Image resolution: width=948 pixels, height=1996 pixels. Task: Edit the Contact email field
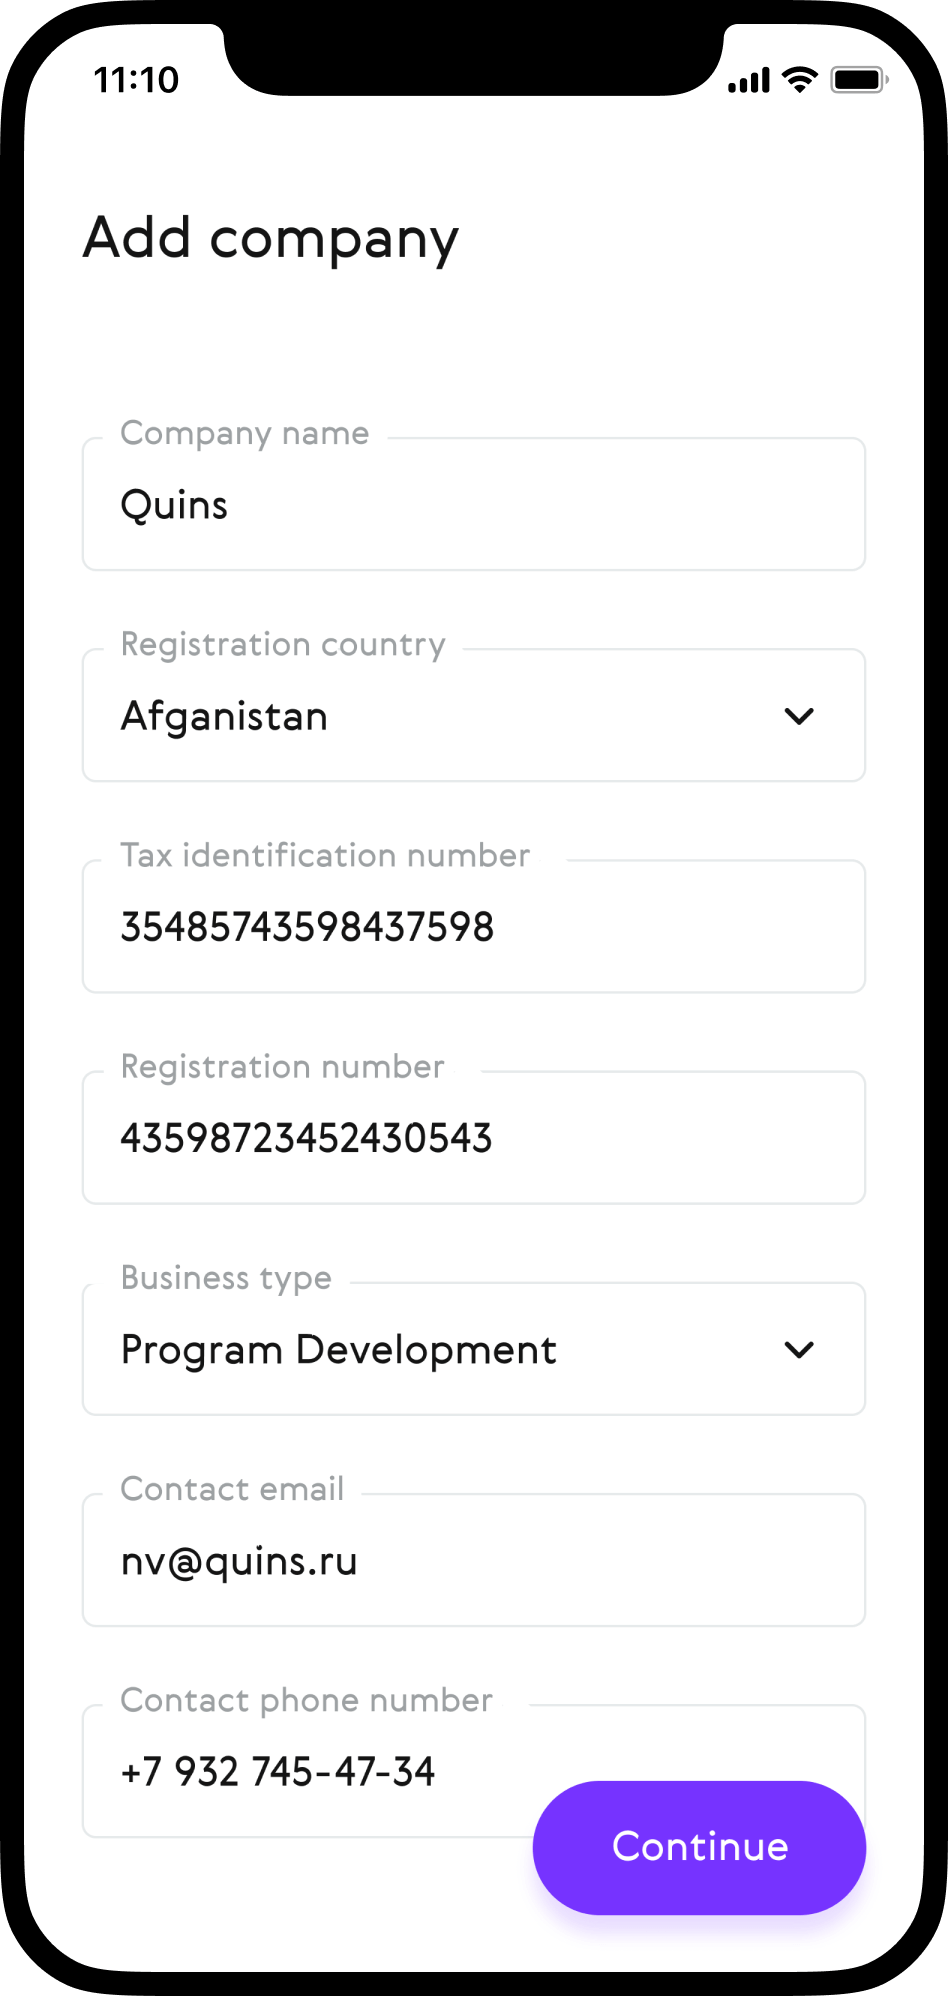[x=473, y=1561]
